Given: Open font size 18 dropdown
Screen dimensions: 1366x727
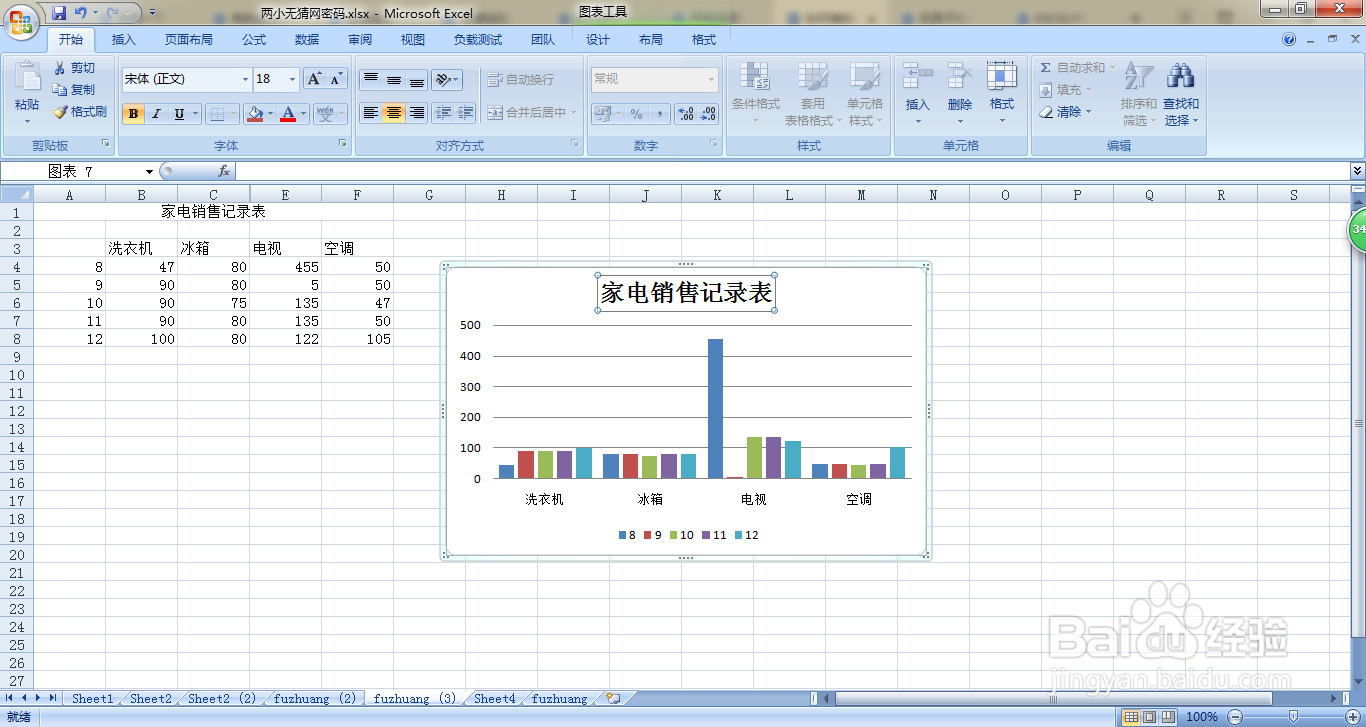Looking at the screenshot, I should [292, 79].
